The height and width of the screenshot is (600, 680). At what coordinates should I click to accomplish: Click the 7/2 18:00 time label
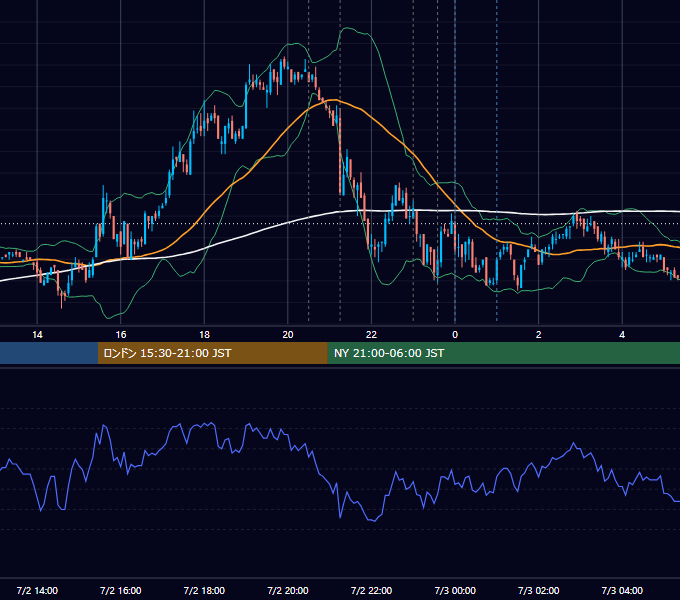[x=204, y=591]
